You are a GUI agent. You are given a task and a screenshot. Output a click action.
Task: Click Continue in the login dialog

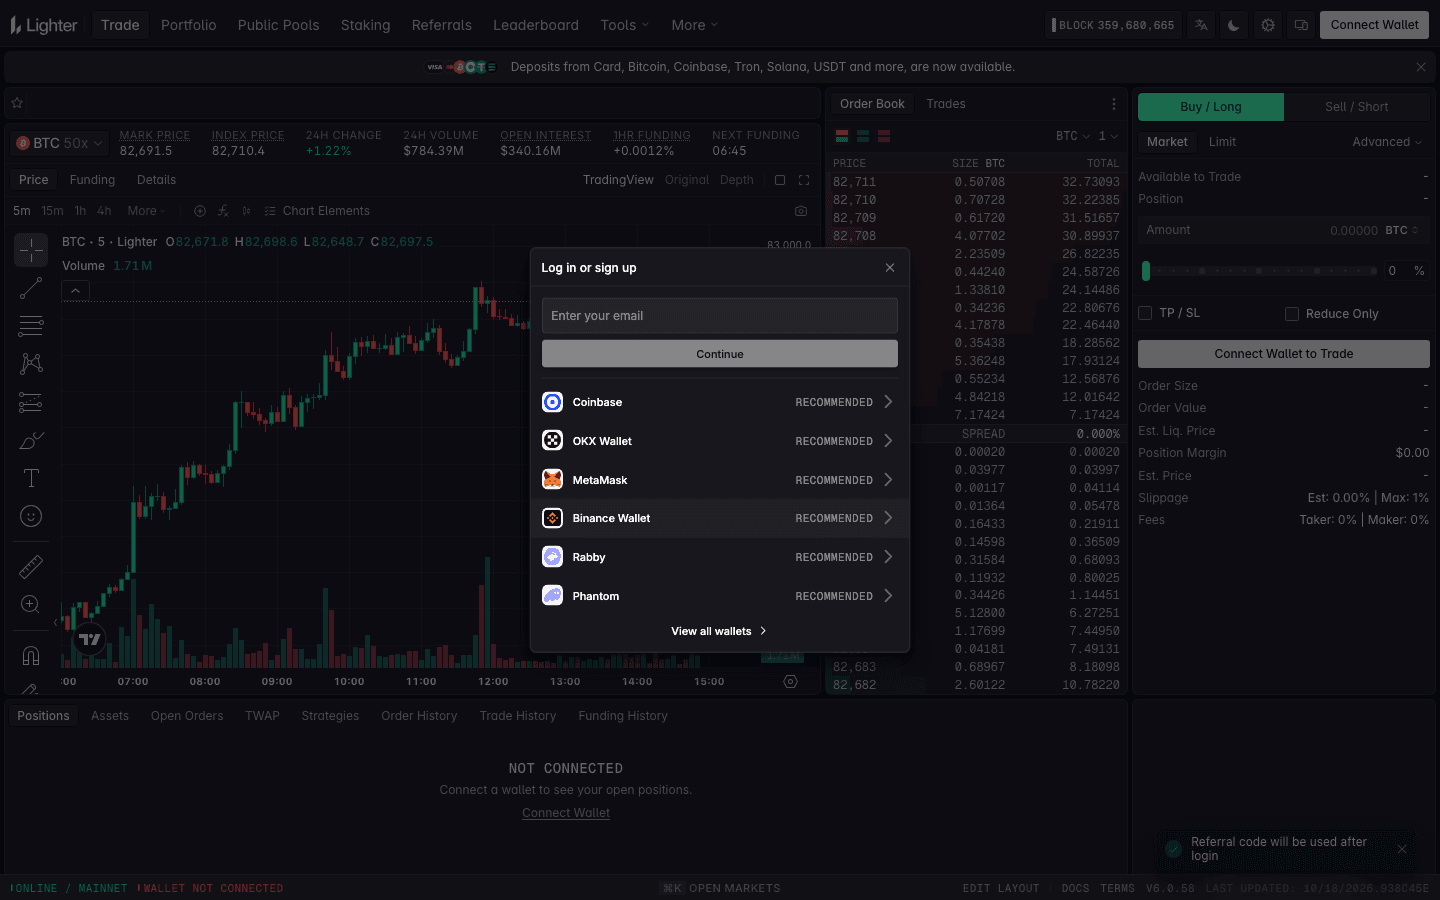click(720, 354)
